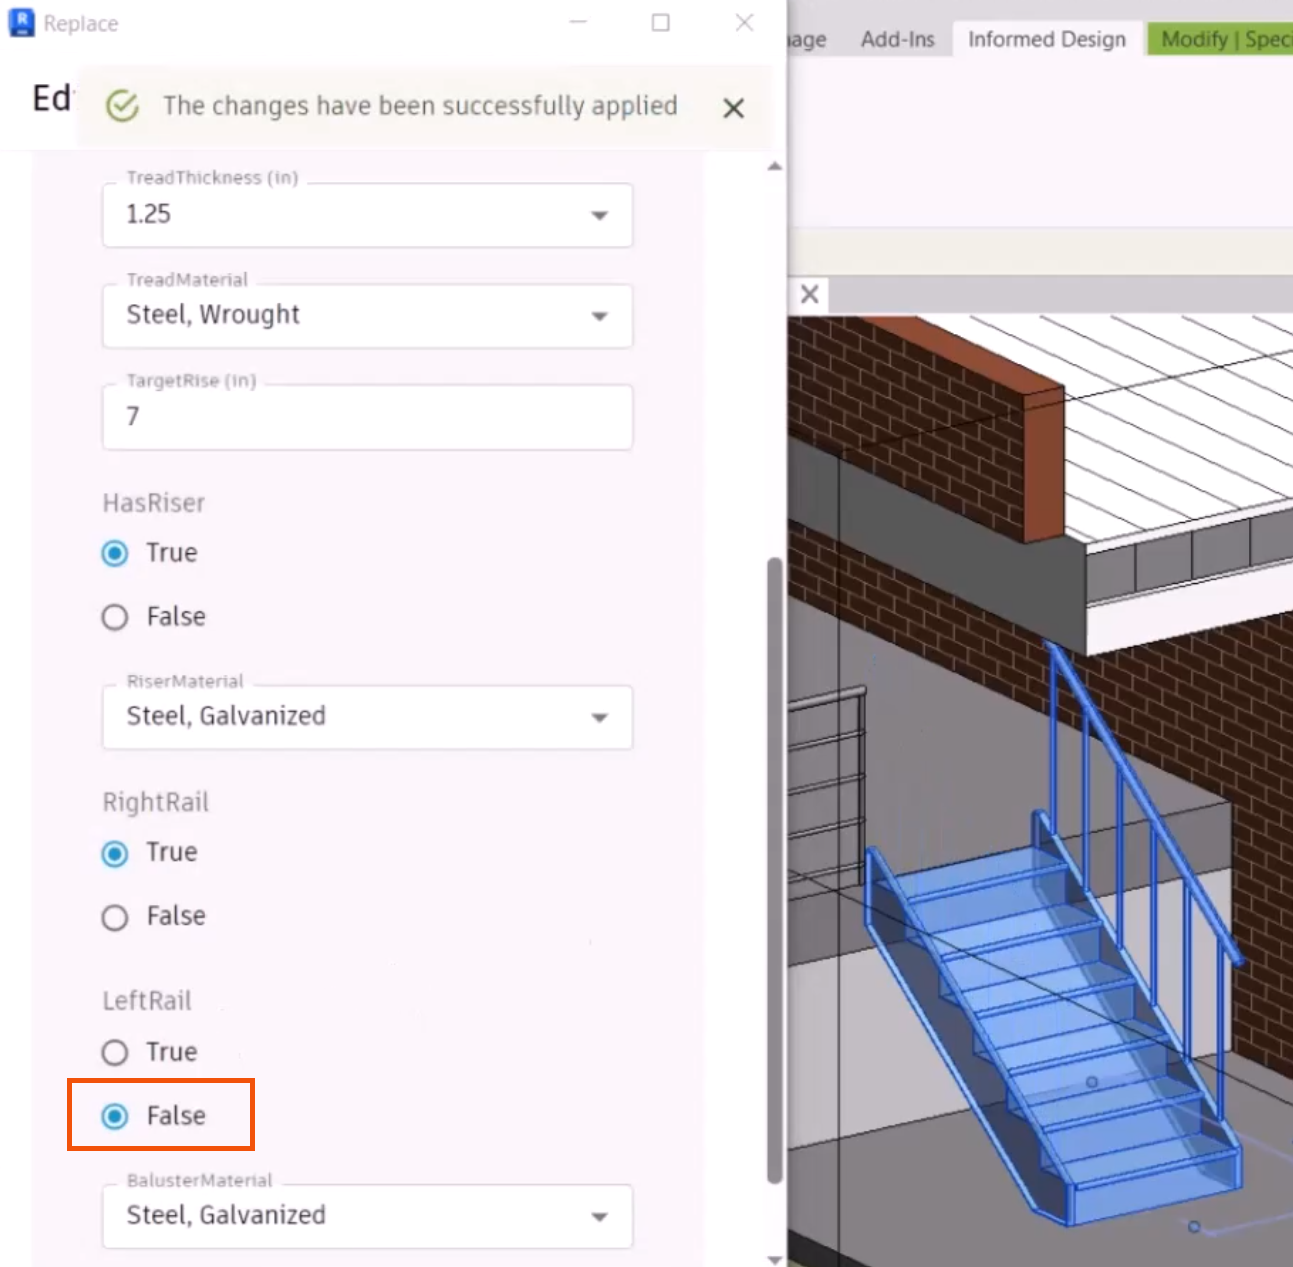Minimize the Replace window

coord(578,22)
